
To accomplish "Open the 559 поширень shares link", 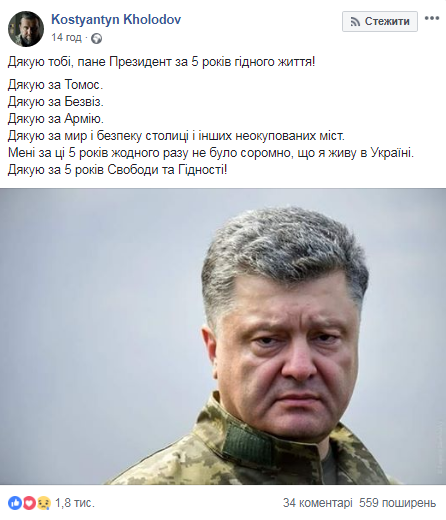I will coord(397,503).
